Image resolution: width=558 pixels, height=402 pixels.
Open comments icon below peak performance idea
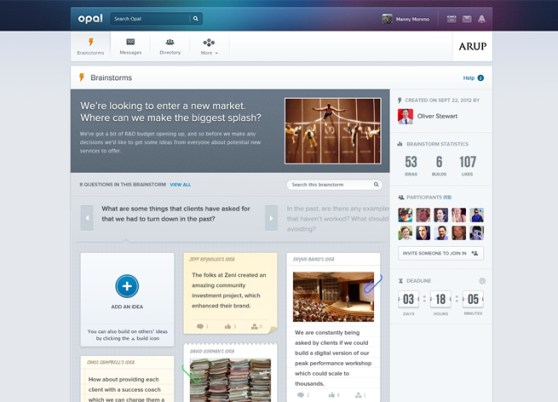click(301, 395)
